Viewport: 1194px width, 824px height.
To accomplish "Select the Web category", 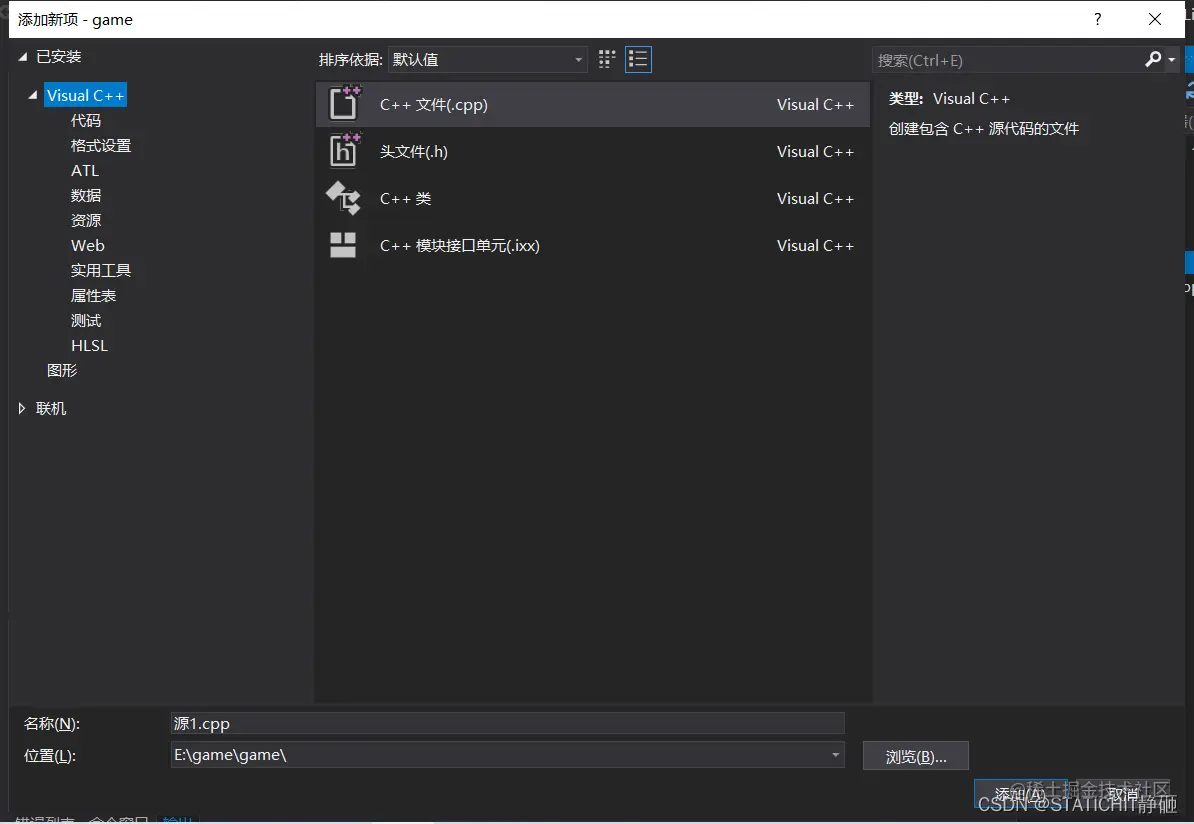I will tap(88, 245).
